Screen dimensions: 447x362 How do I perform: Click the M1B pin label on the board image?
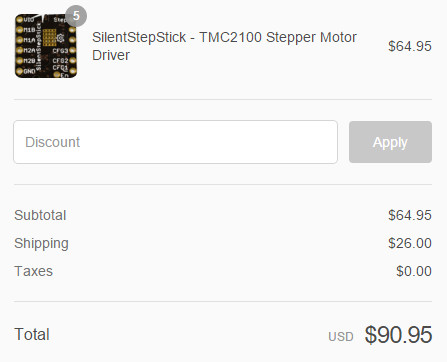click(x=29, y=30)
